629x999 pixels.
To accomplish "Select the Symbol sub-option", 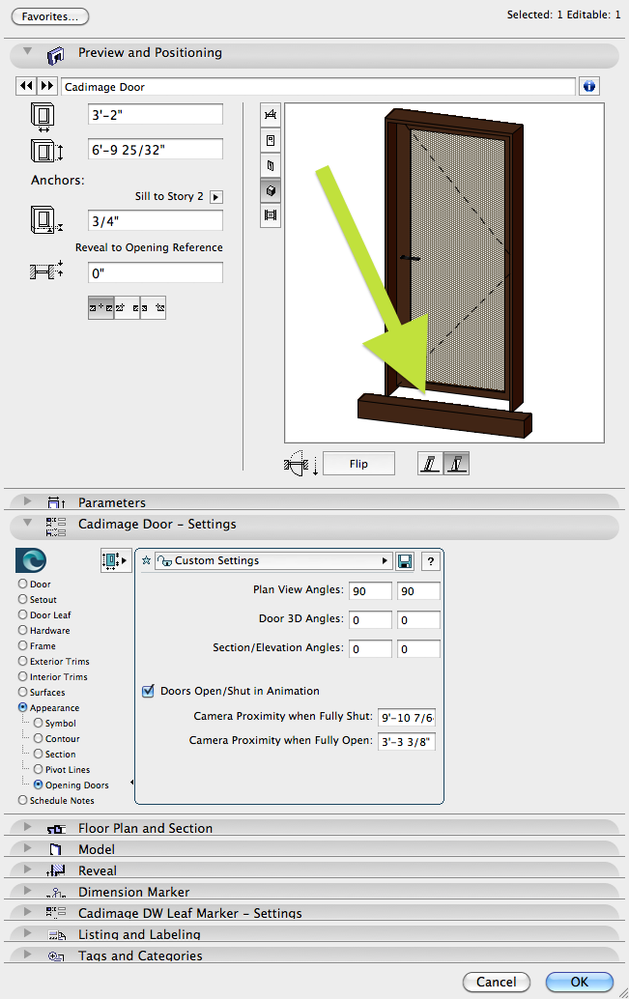I will (38, 723).
